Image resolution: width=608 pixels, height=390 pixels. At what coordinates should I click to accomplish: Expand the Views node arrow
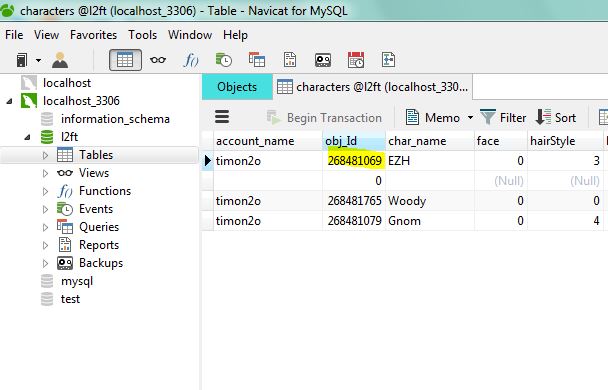[x=45, y=173]
